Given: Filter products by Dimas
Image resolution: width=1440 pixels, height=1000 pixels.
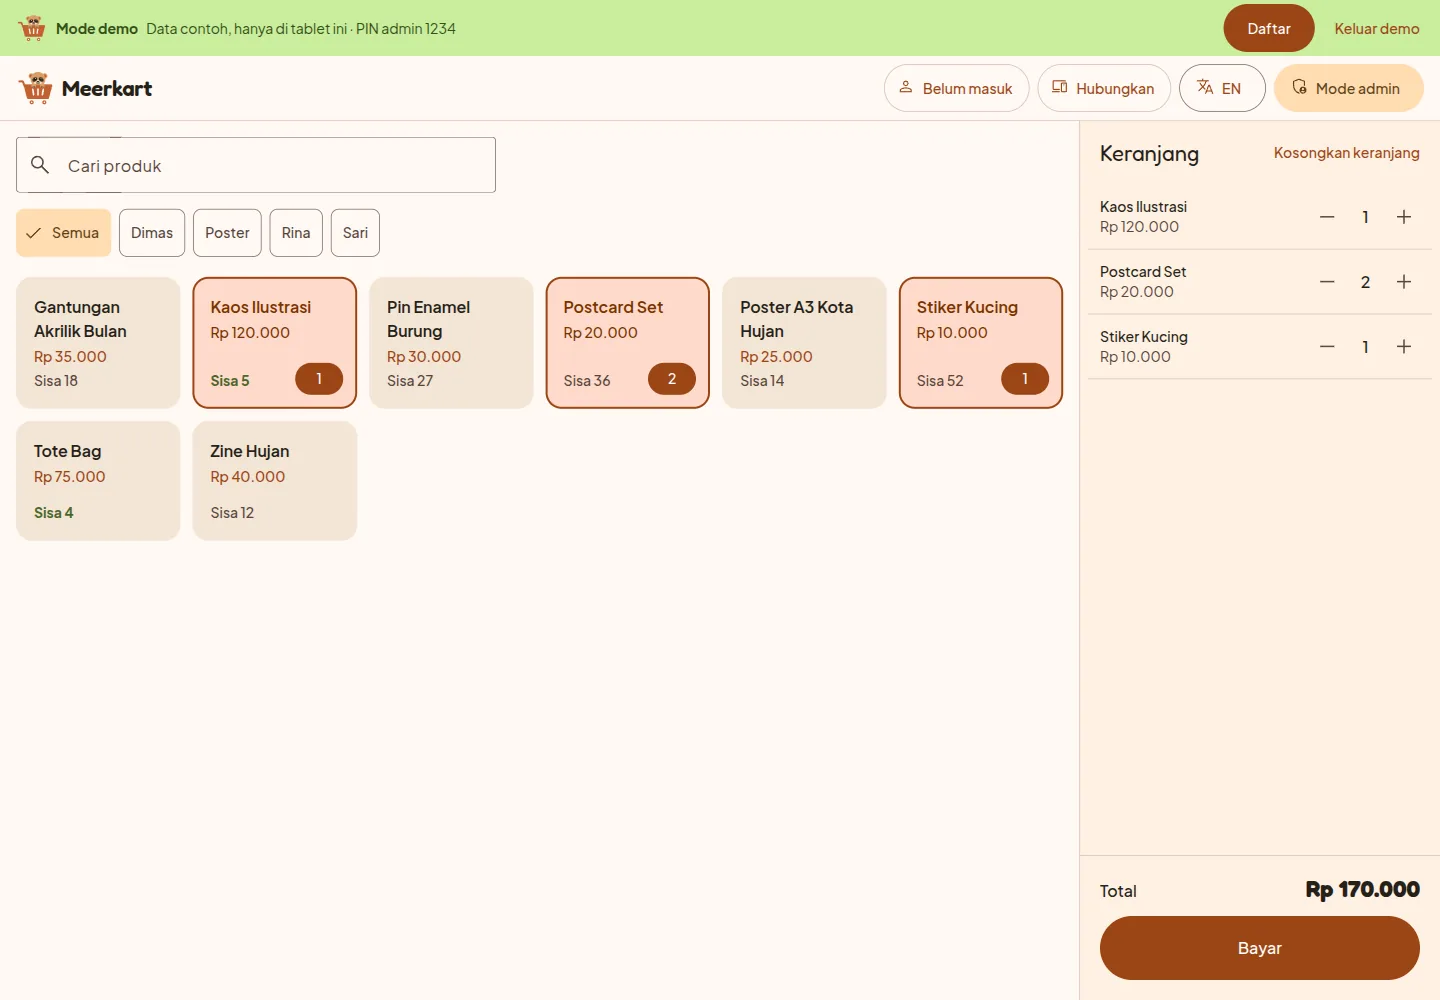Looking at the screenshot, I should point(152,233).
